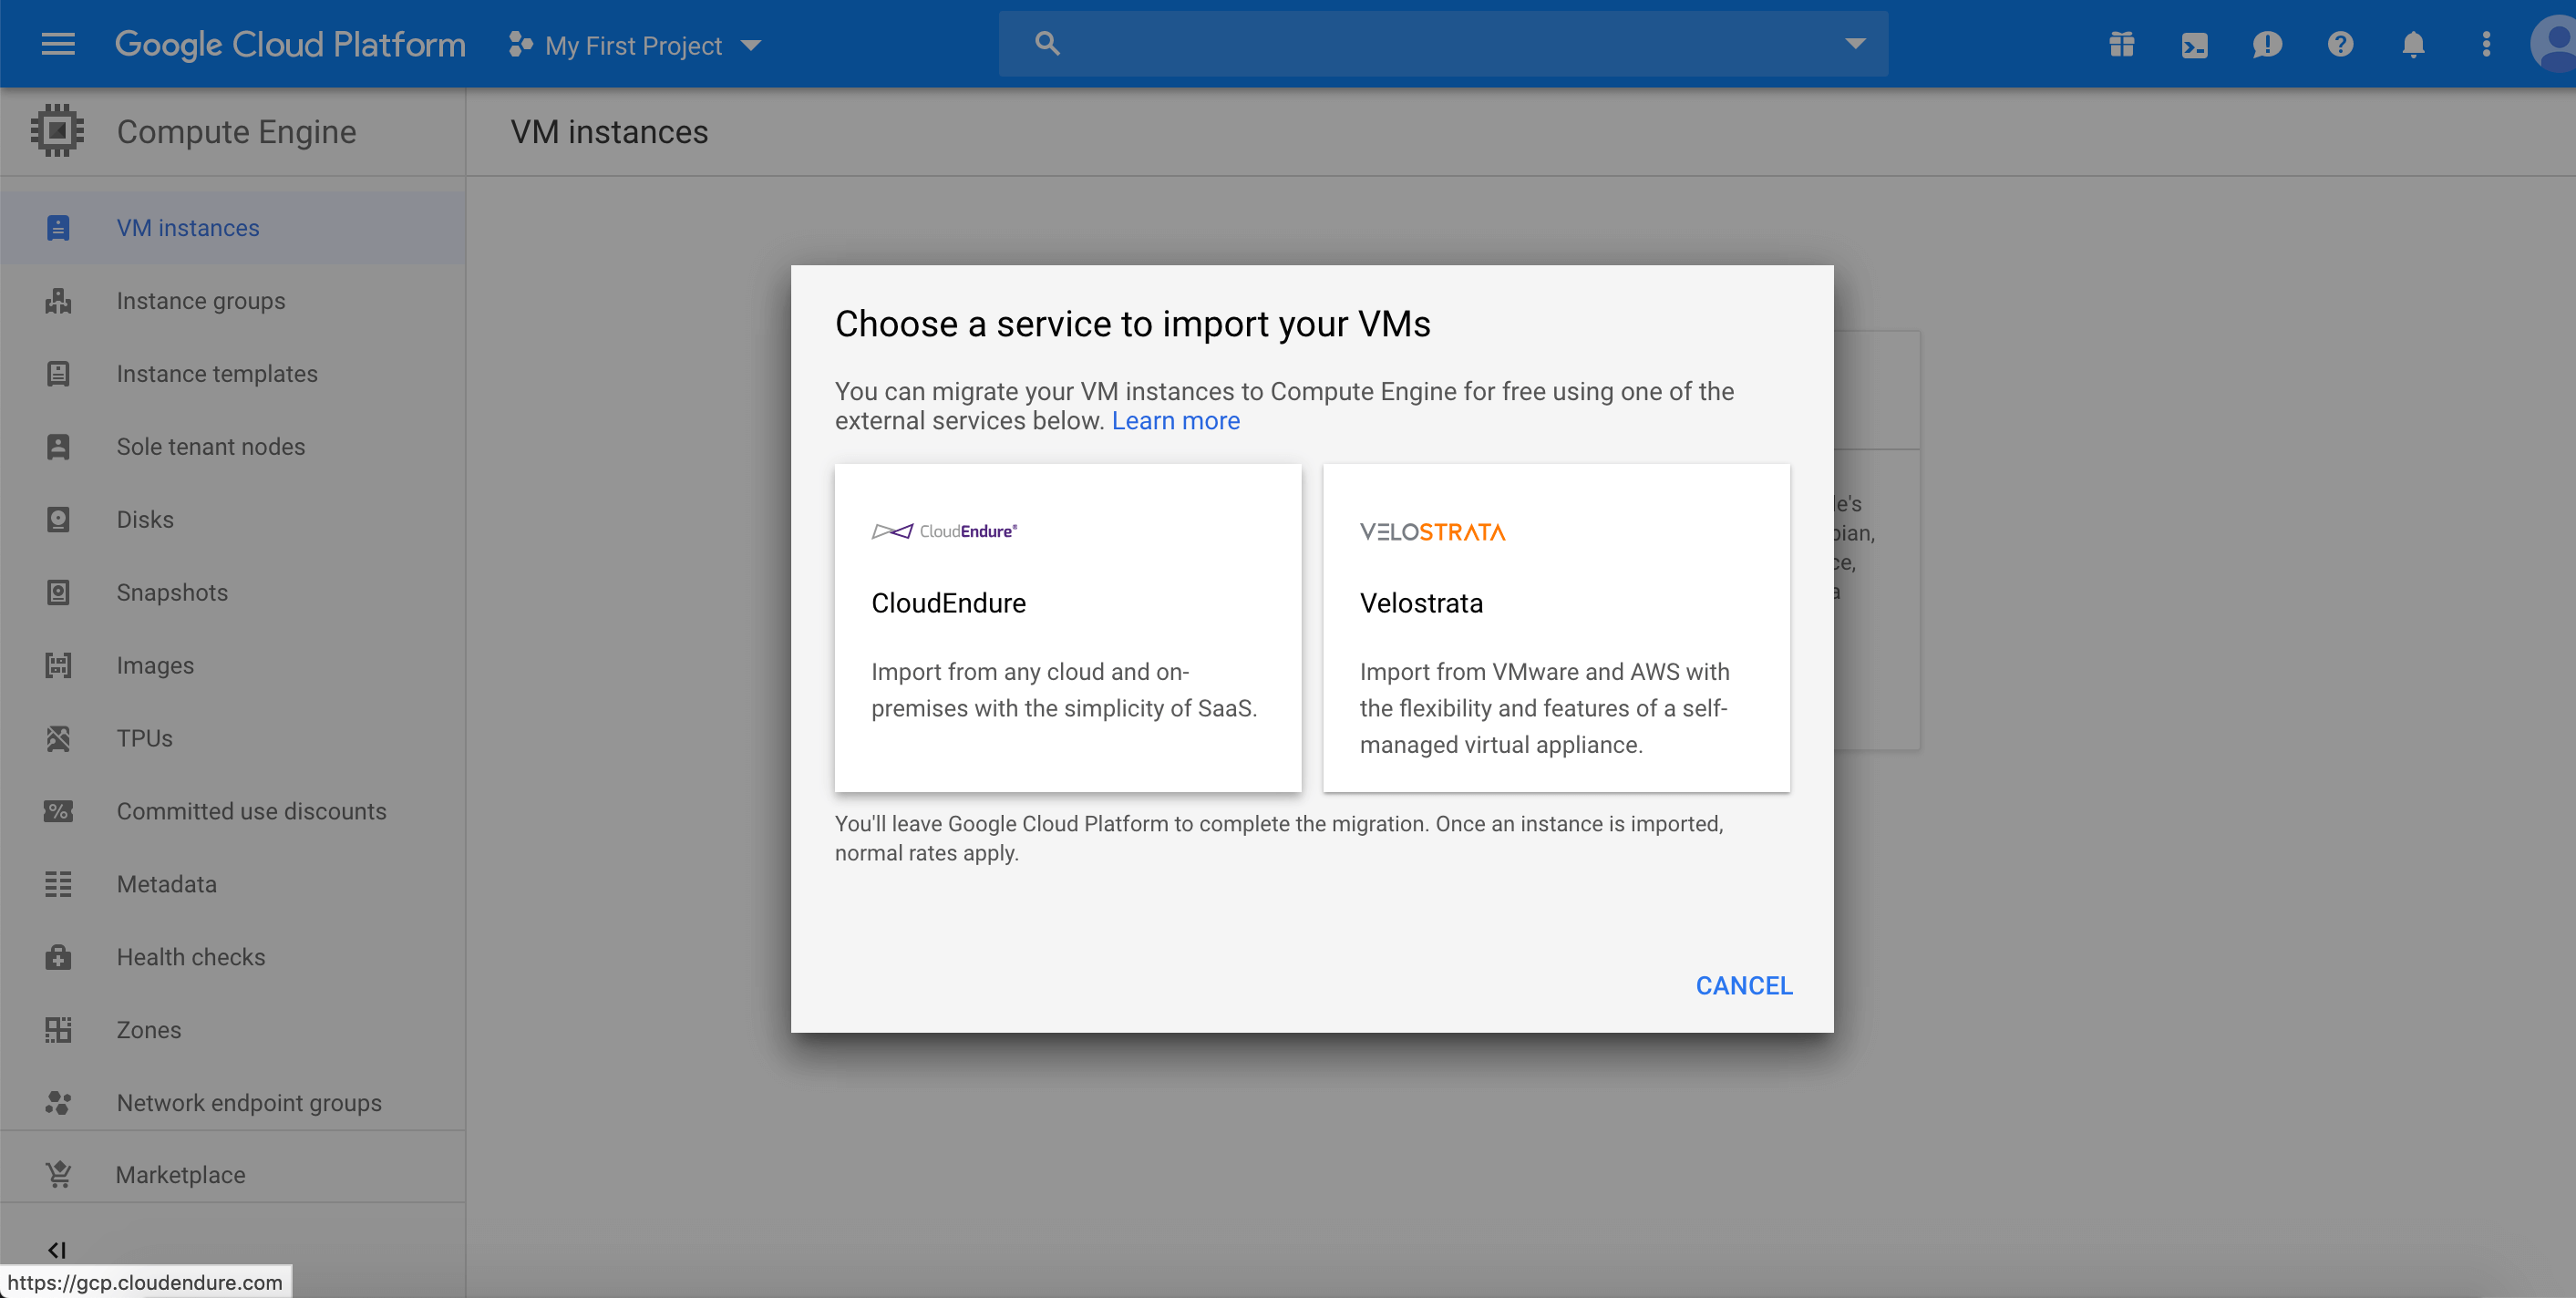Open the Zones page

(232, 1031)
